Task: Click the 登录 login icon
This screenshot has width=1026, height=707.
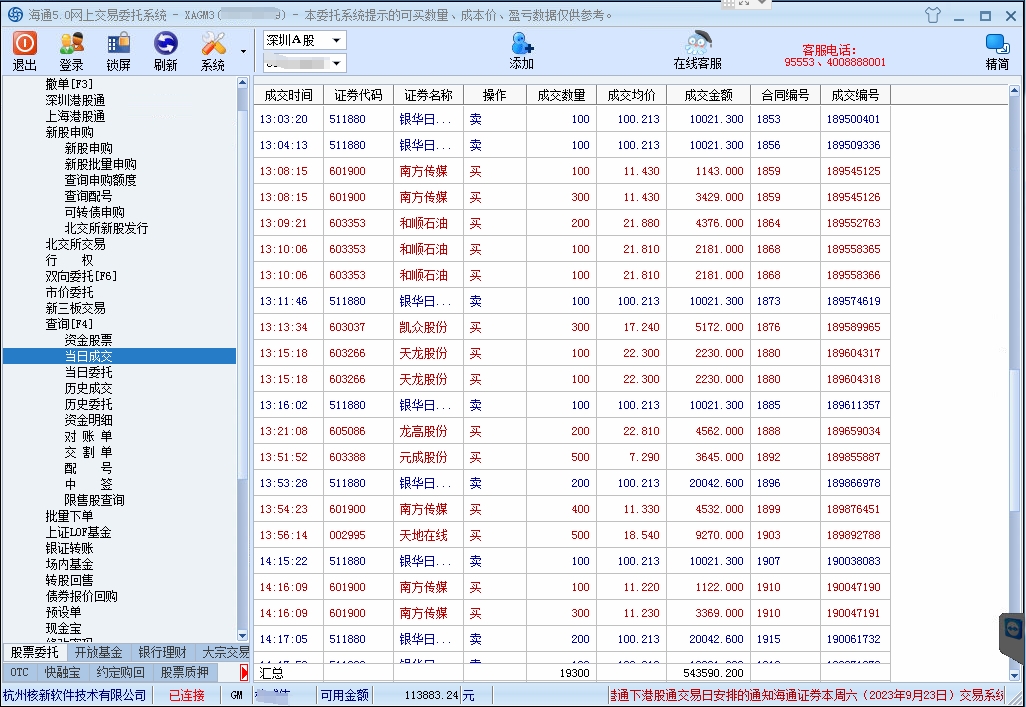Action: click(x=71, y=50)
